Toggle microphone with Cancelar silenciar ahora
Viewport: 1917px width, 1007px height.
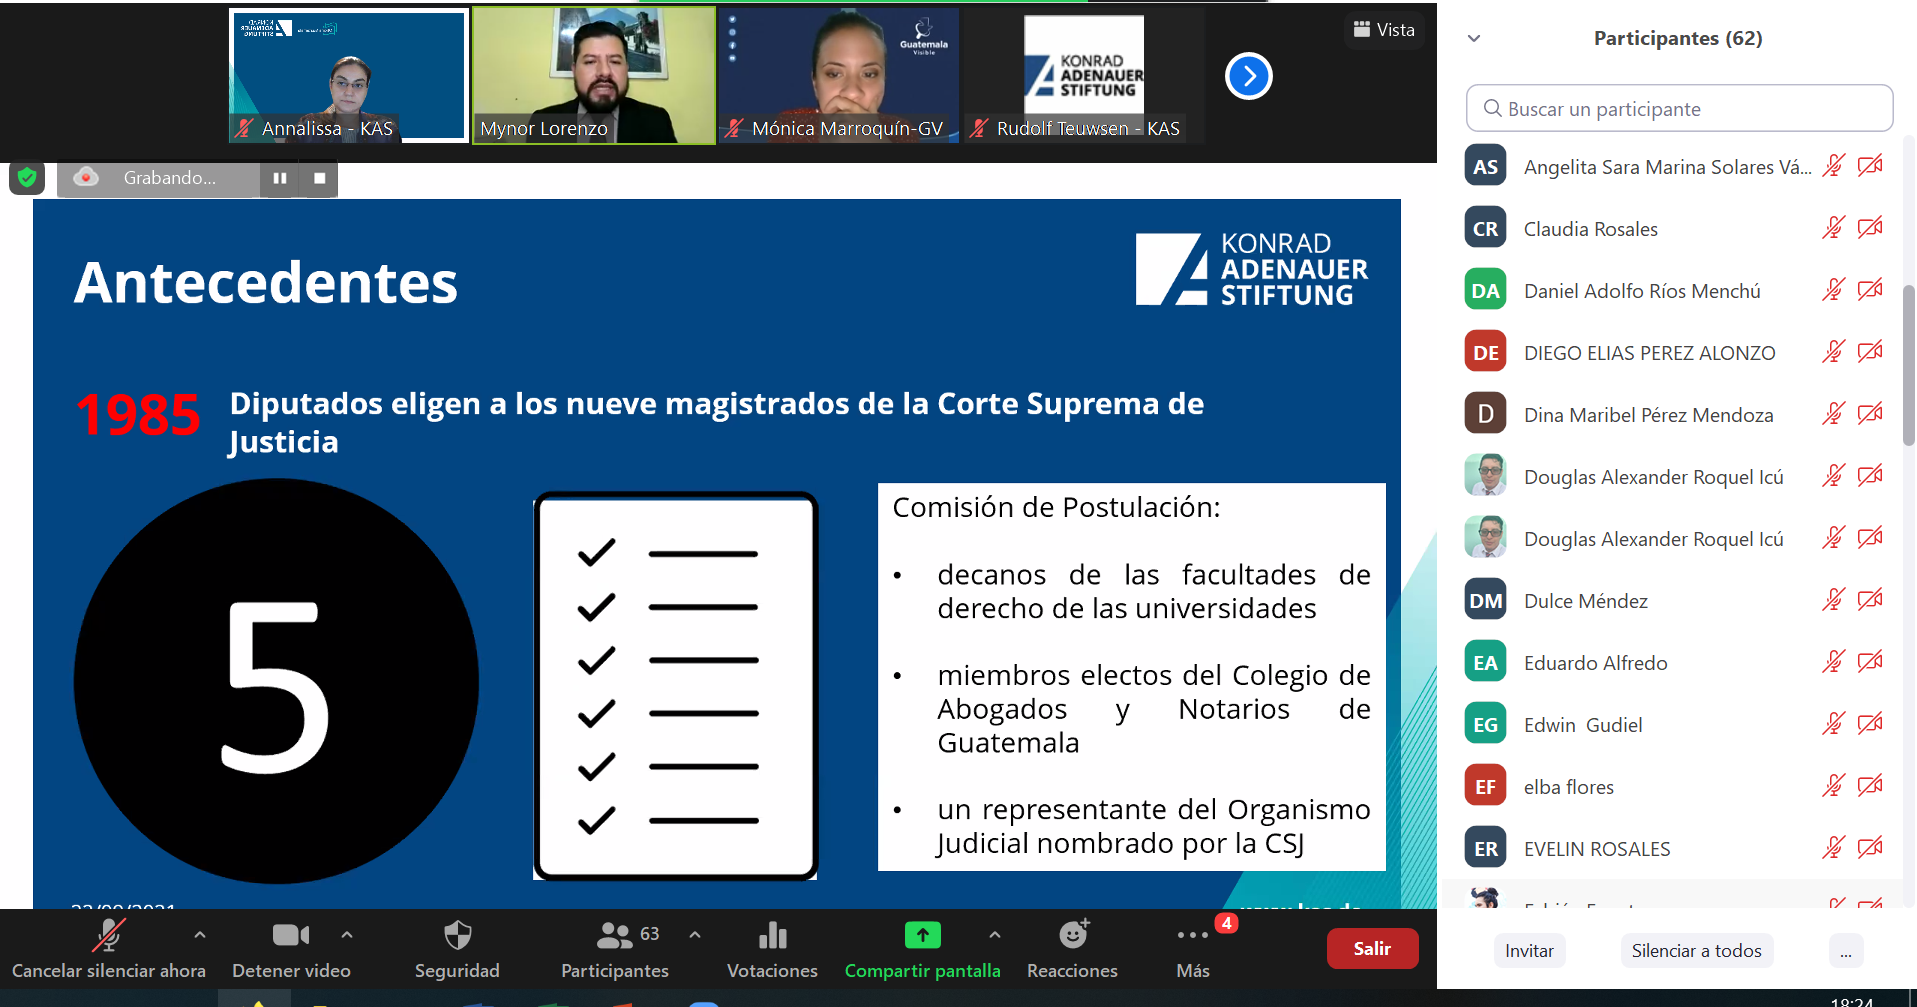coord(108,936)
